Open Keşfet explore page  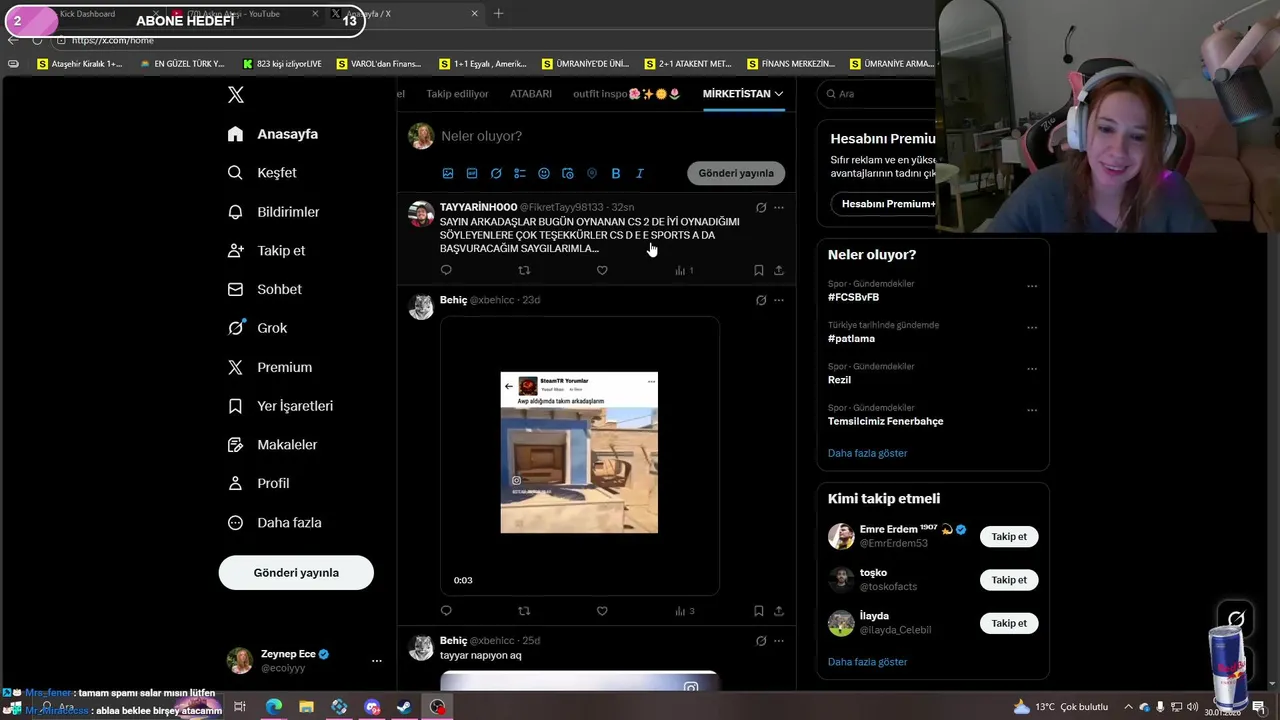coord(262,173)
